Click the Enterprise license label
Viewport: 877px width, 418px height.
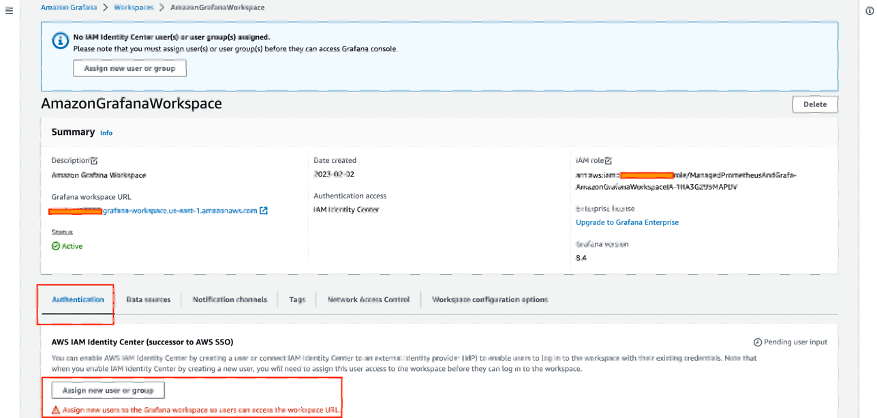coord(605,209)
